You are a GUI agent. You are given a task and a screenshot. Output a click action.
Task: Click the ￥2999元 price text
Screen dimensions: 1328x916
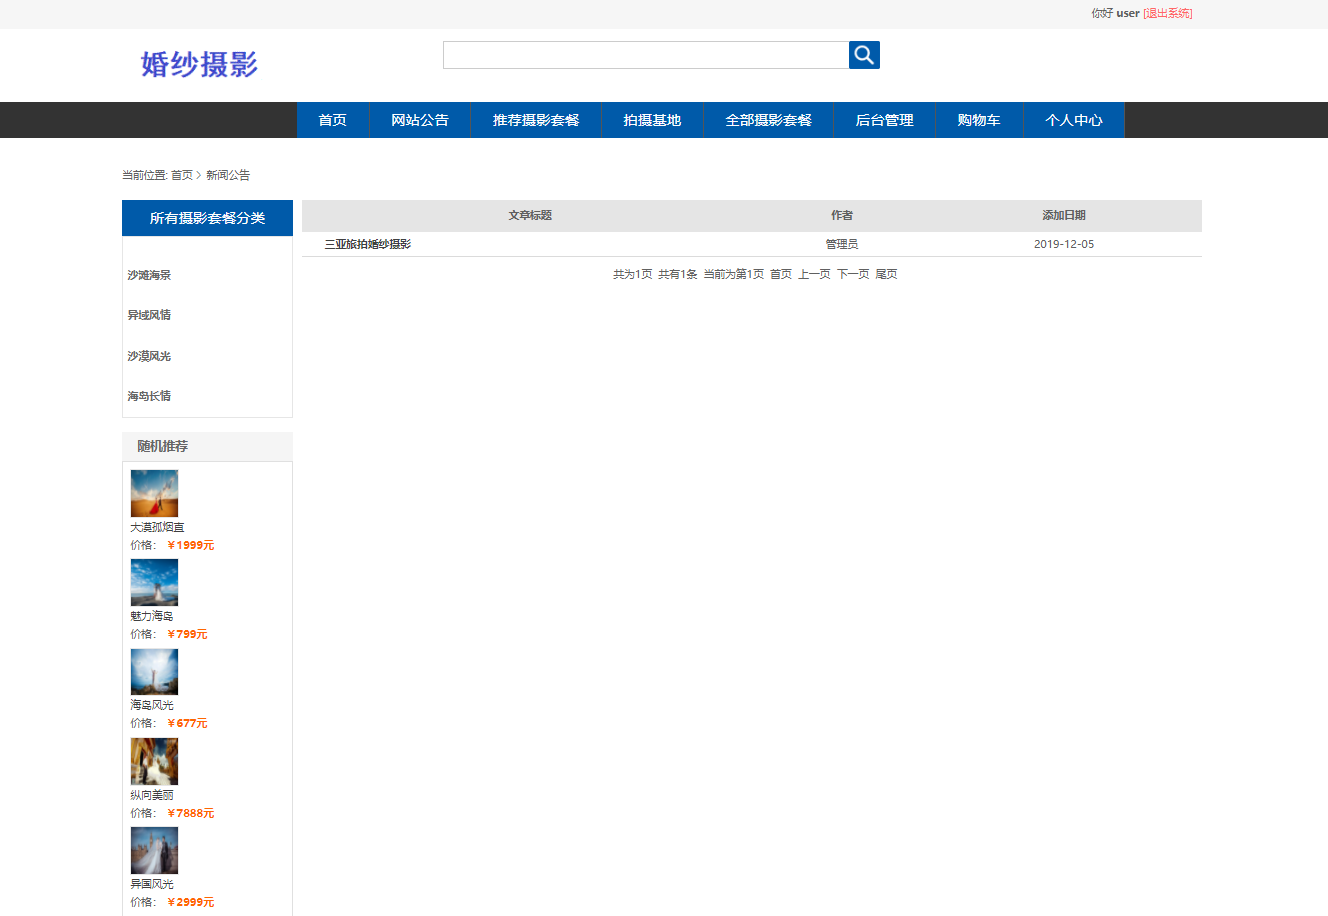190,902
